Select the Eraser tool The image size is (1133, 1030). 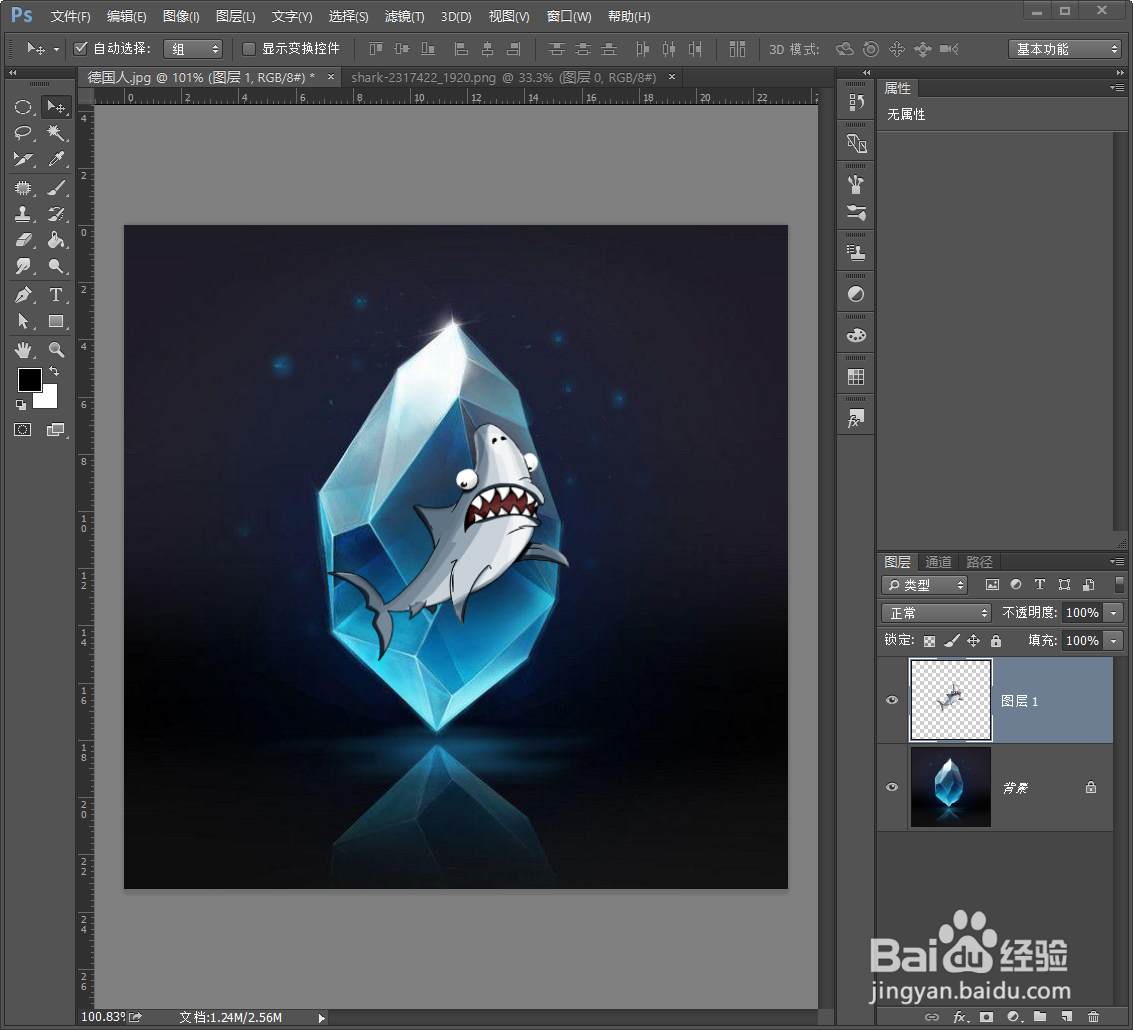coord(23,240)
